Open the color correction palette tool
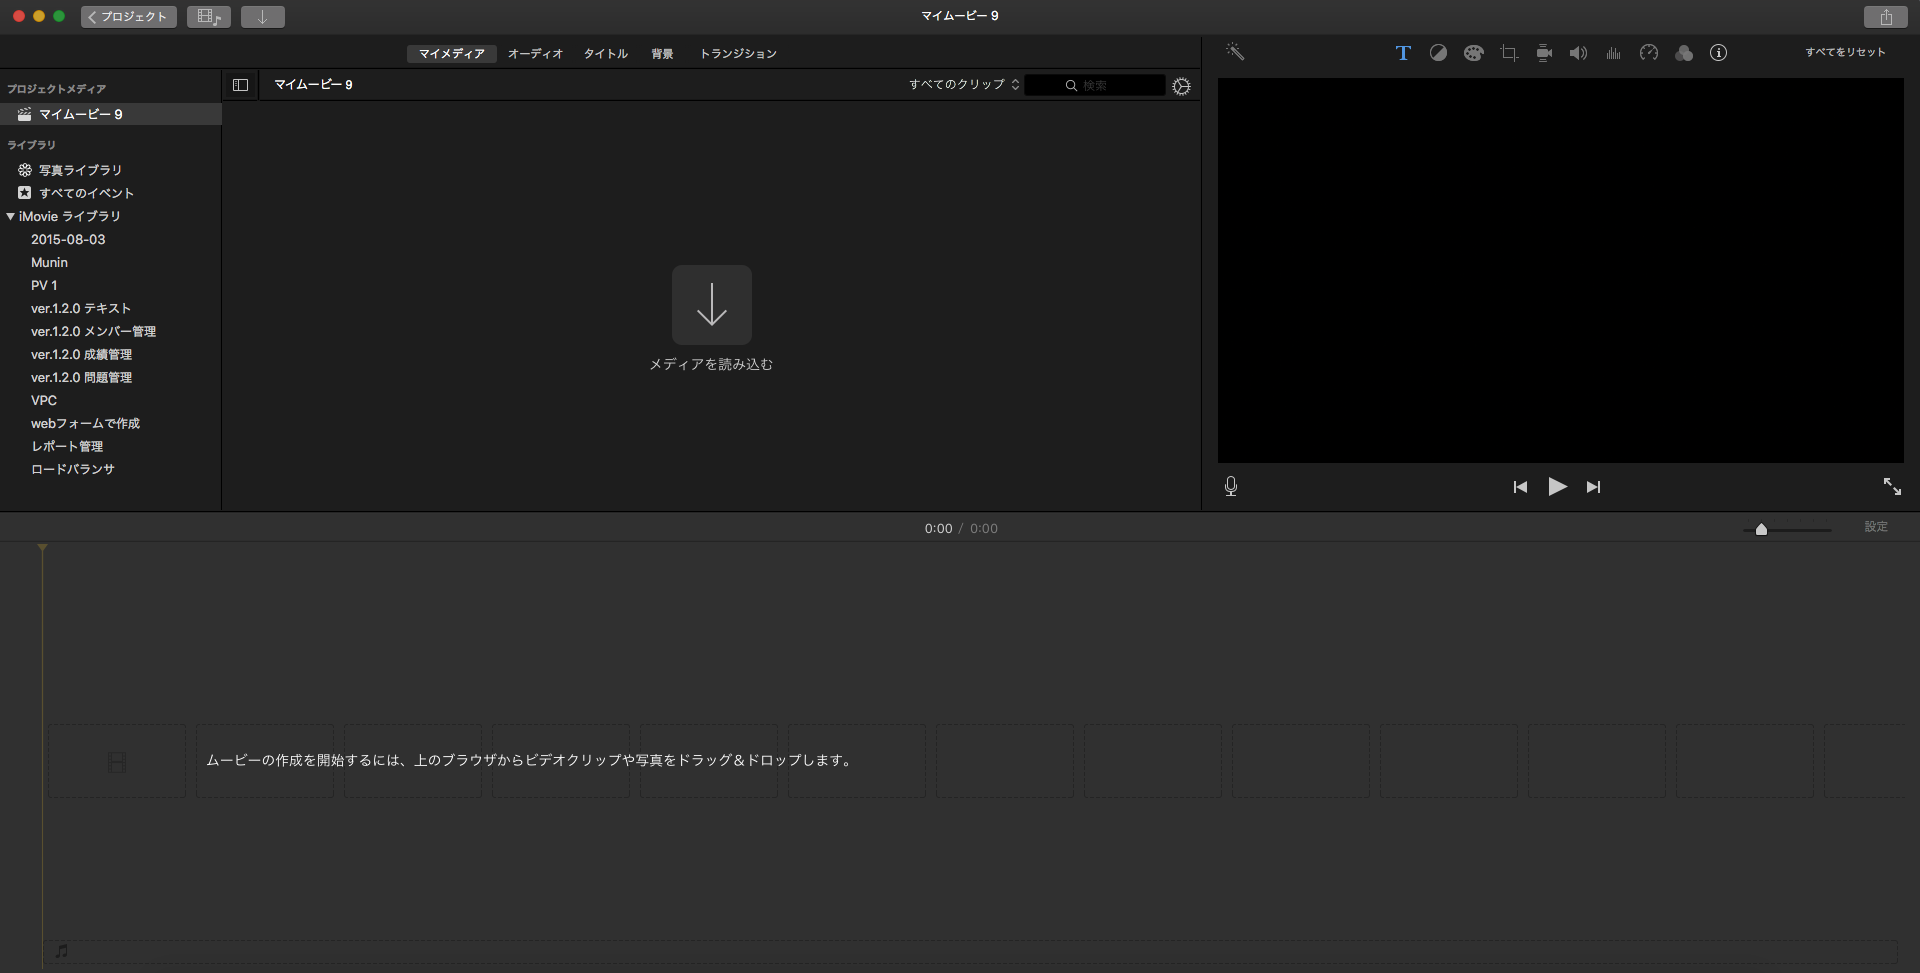This screenshot has width=1920, height=973. tap(1473, 53)
